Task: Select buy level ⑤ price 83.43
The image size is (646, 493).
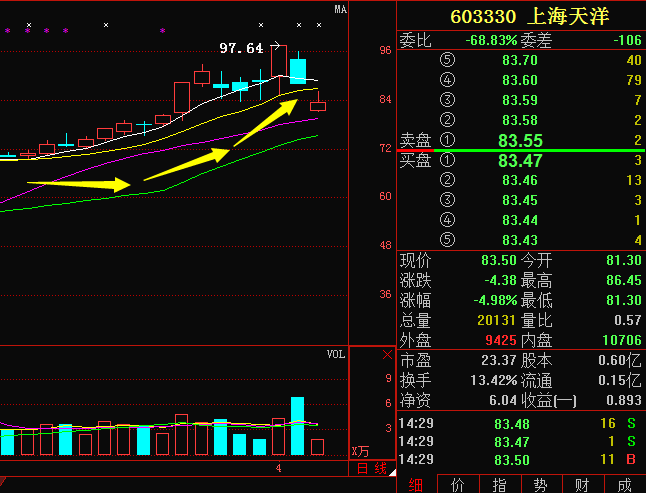Action: [x=520, y=240]
